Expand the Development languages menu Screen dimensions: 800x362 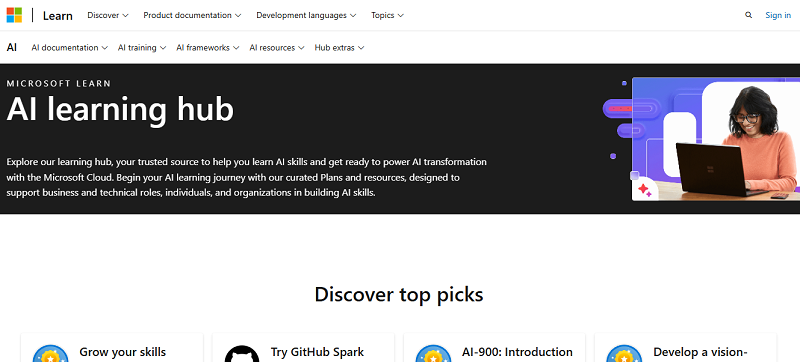tap(306, 15)
